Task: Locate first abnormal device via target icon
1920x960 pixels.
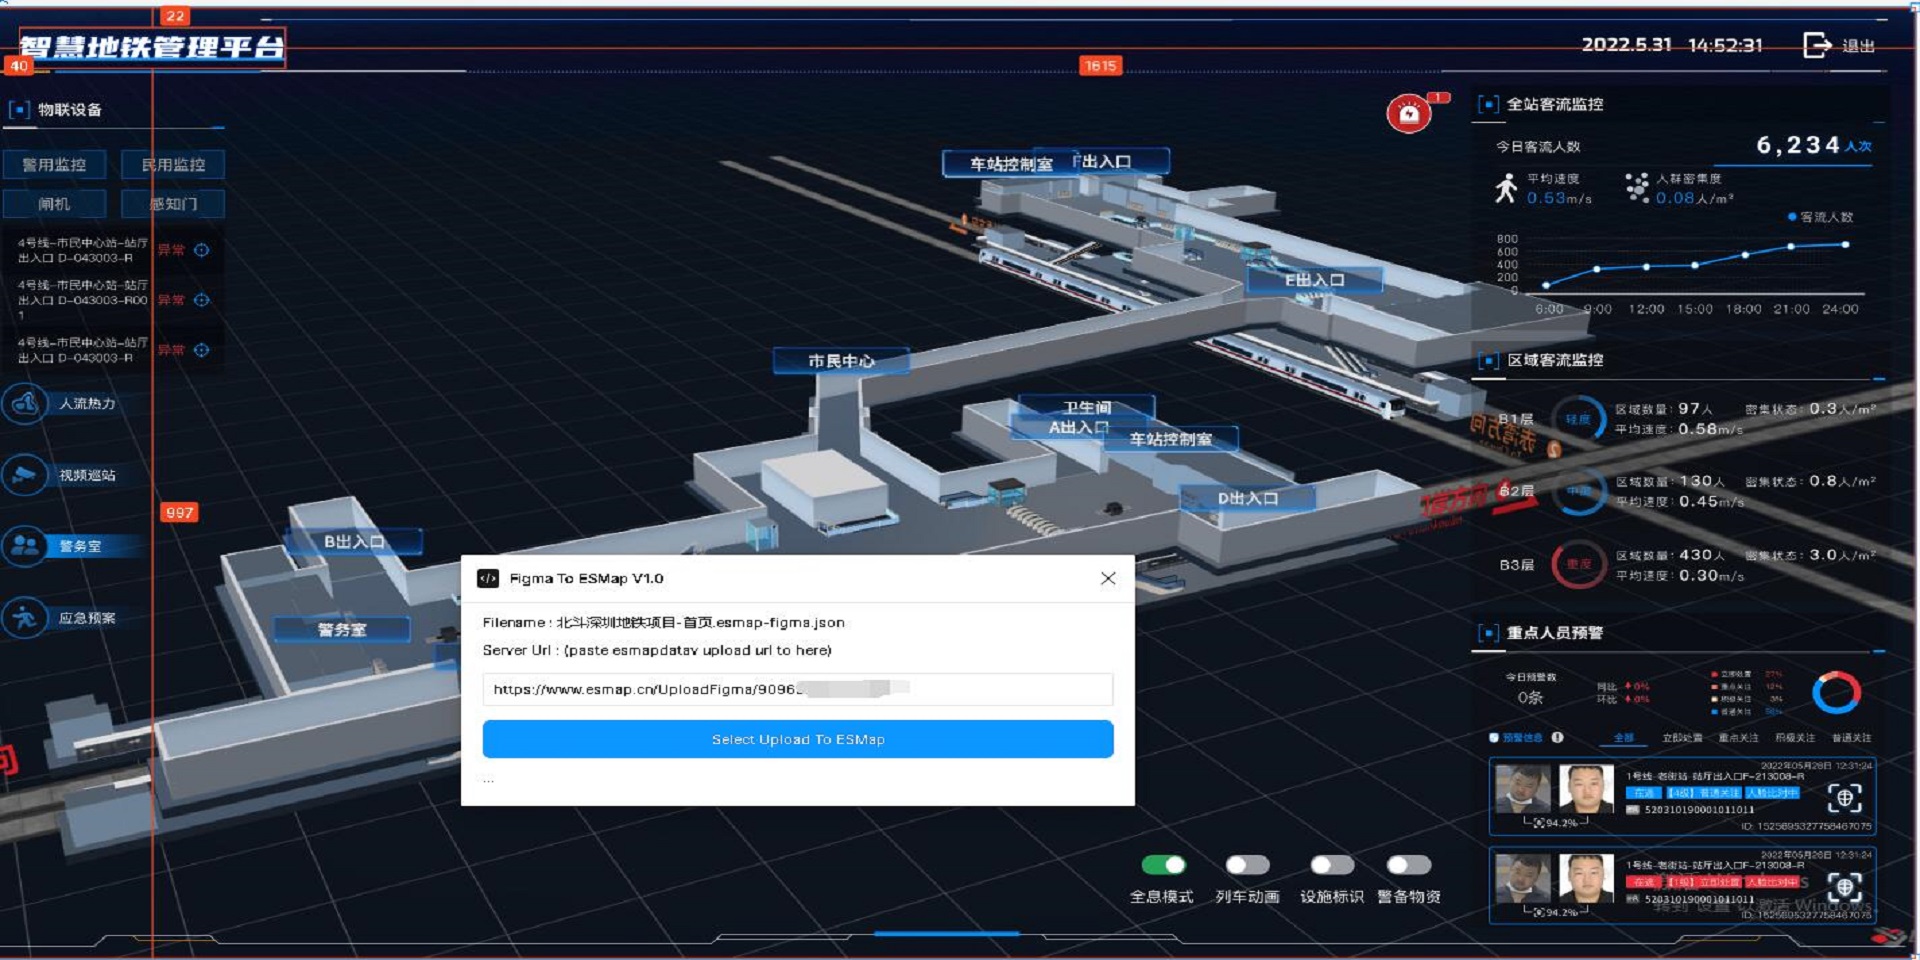Action: coord(202,250)
